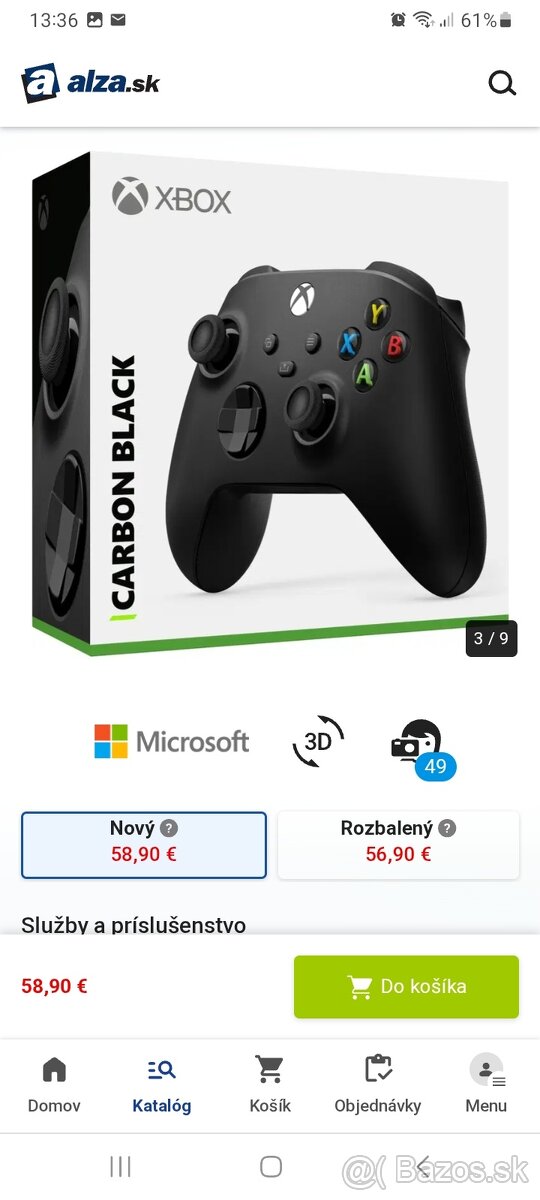The image size is (540, 1200).
Task: Tap help icon next to Rozbalený
Action: pyautogui.click(x=447, y=828)
